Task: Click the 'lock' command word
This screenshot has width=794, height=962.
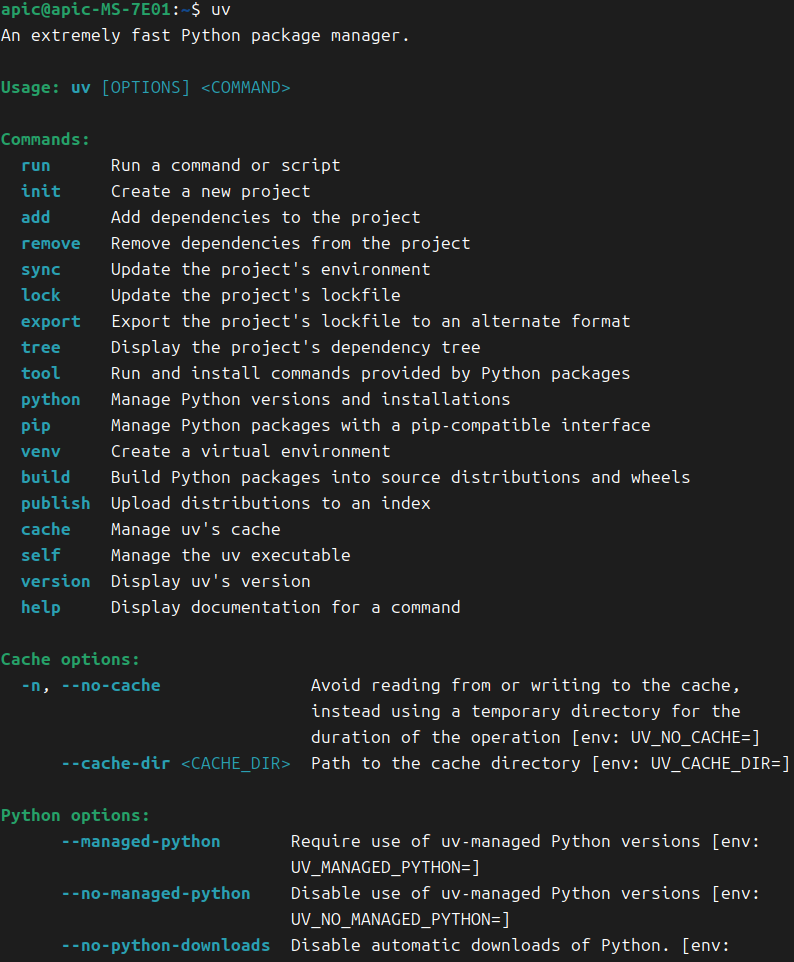Action: pyautogui.click(x=40, y=295)
